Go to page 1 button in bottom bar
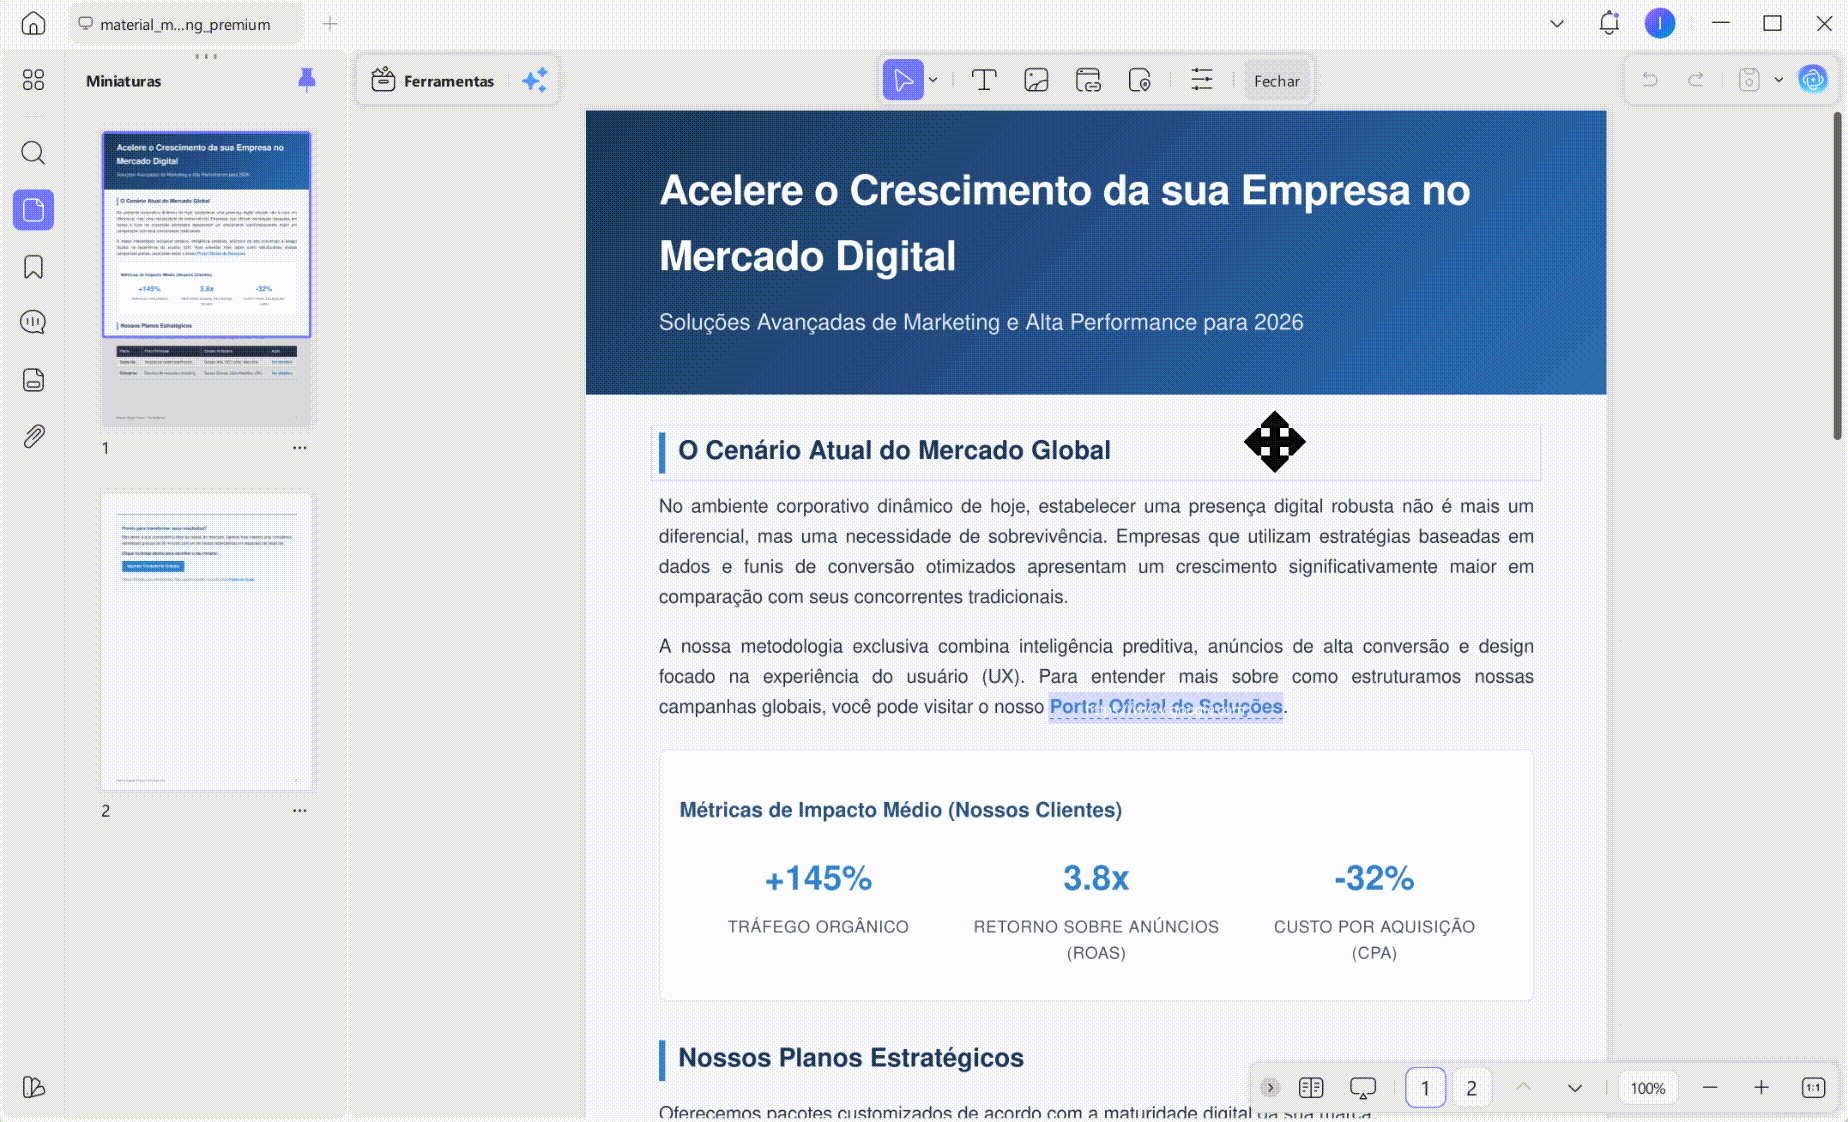This screenshot has width=1848, height=1122. coord(1425,1088)
